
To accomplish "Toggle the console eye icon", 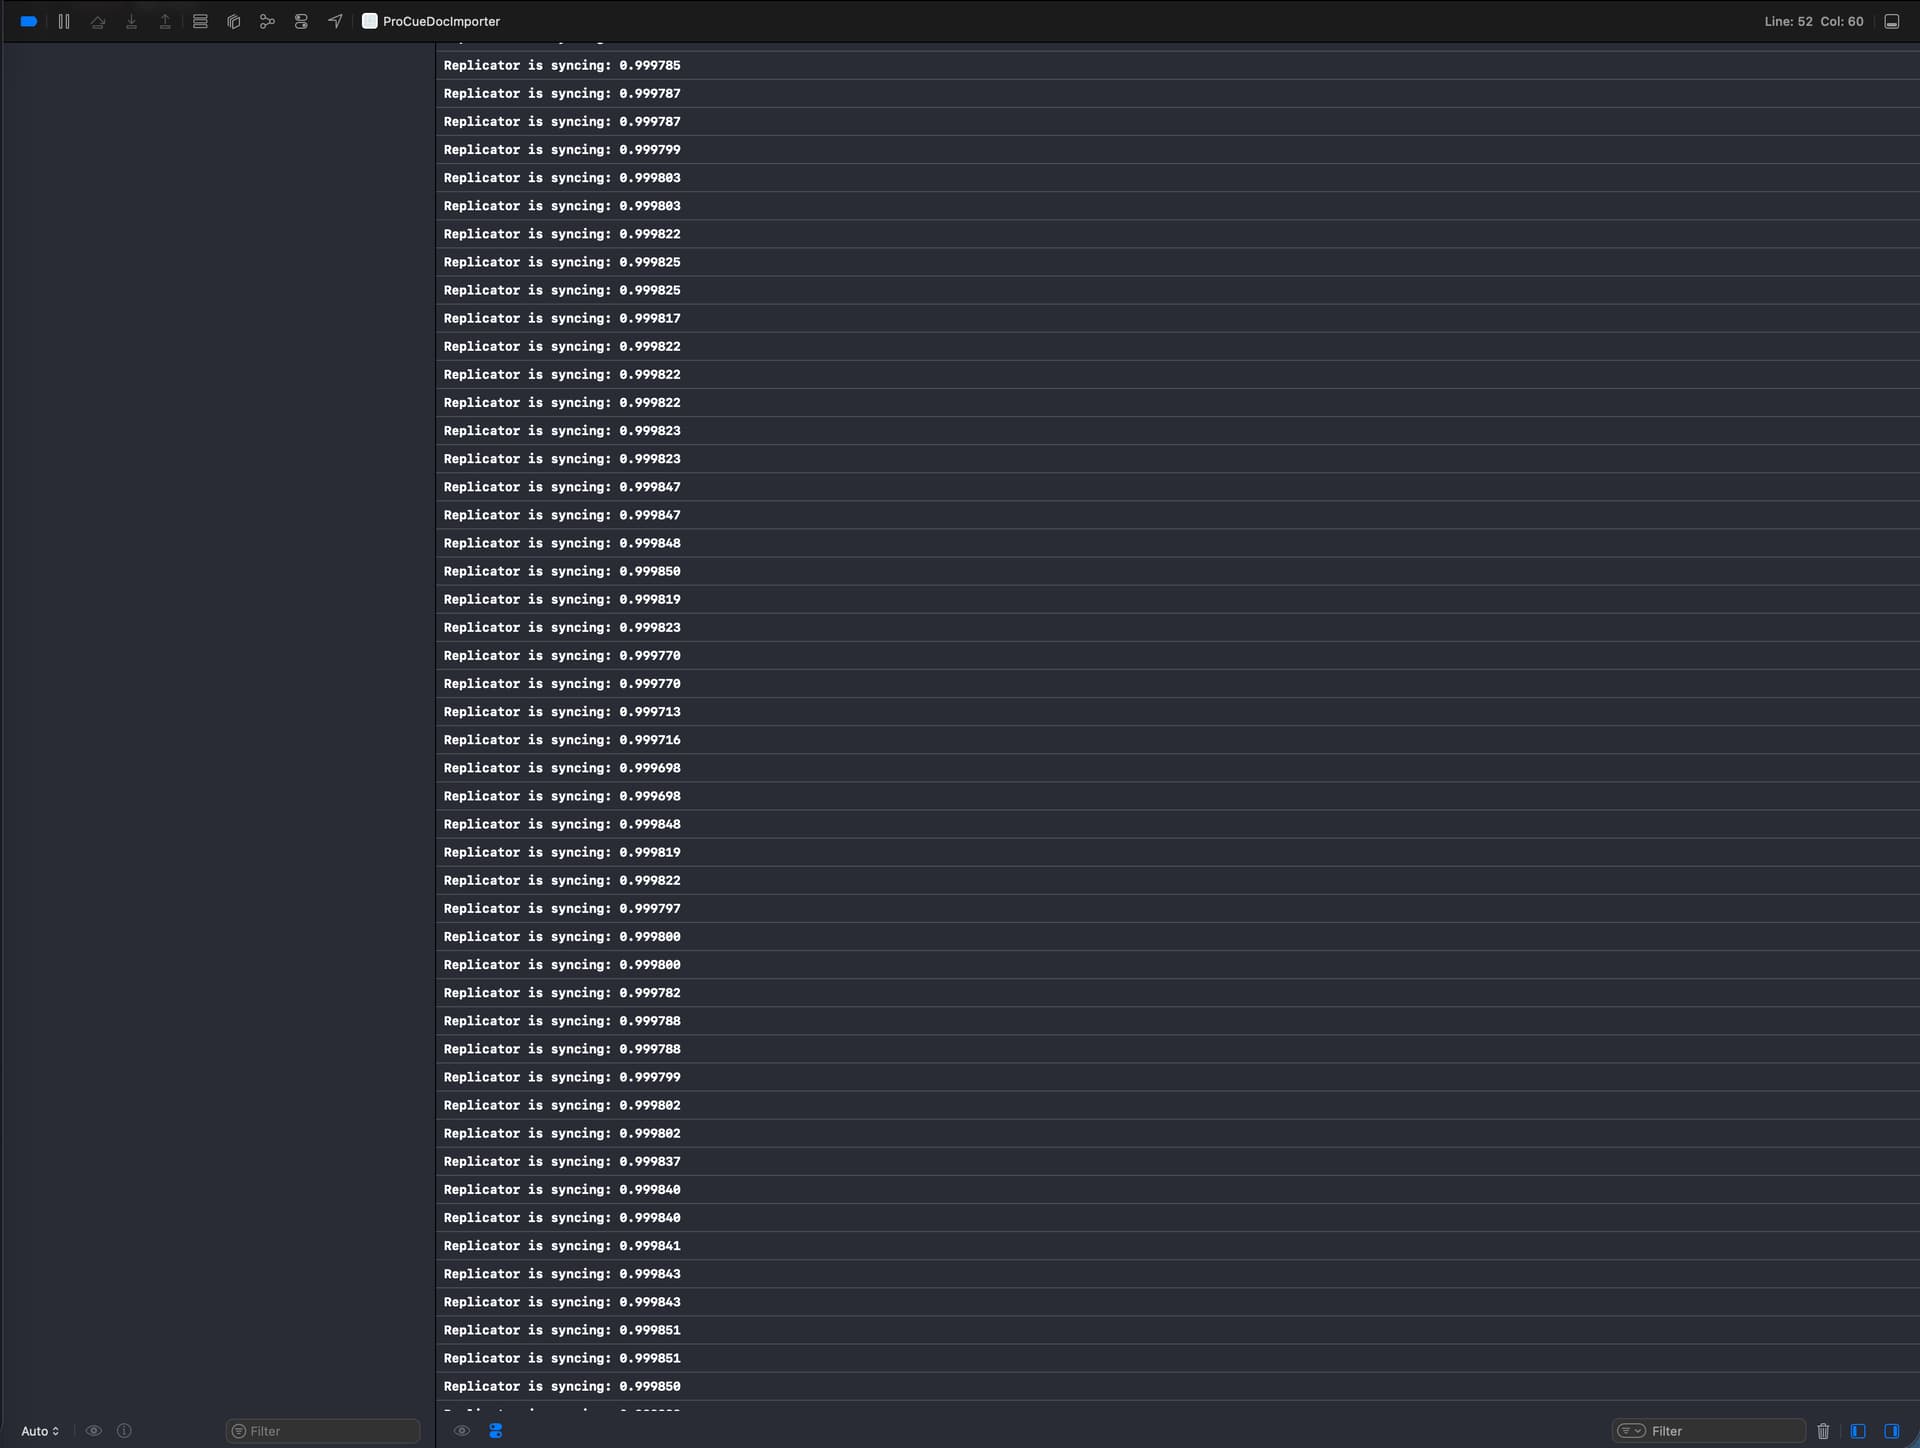I will coord(461,1431).
